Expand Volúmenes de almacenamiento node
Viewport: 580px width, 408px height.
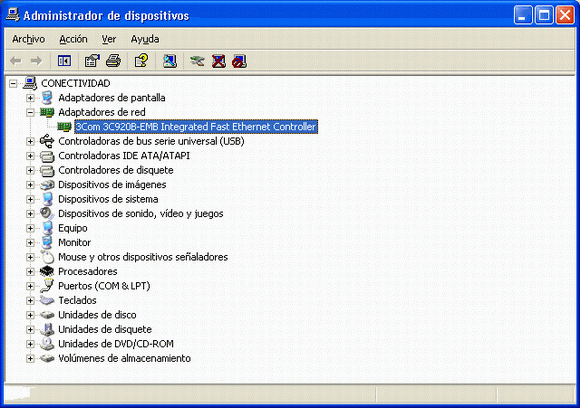30,358
